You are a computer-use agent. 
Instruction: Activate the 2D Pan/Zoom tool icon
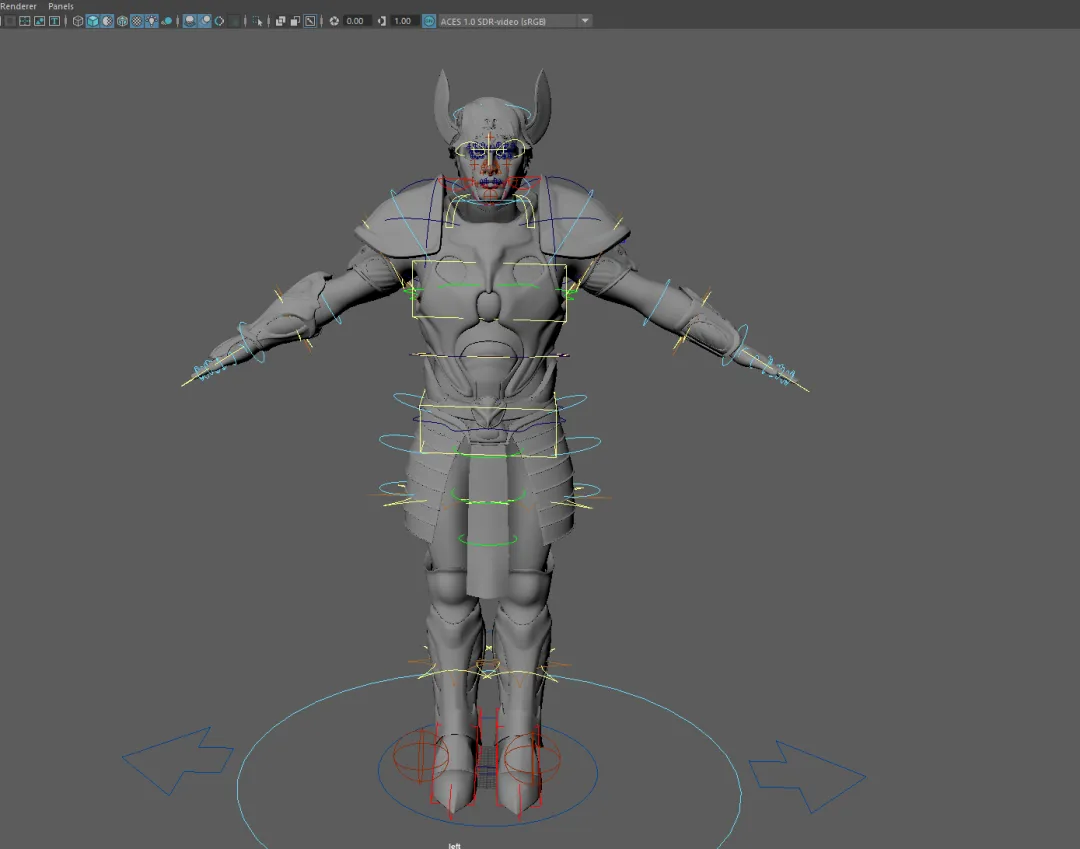tap(308, 20)
